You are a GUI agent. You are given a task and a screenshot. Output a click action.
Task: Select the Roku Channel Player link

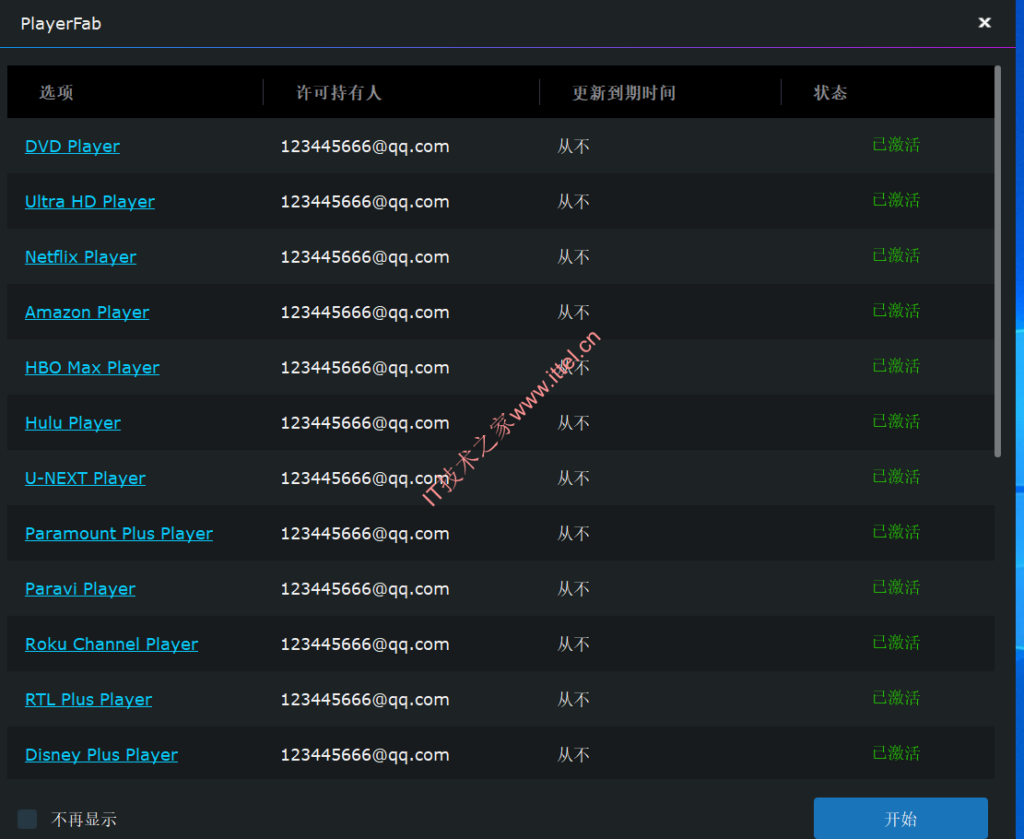click(x=111, y=644)
